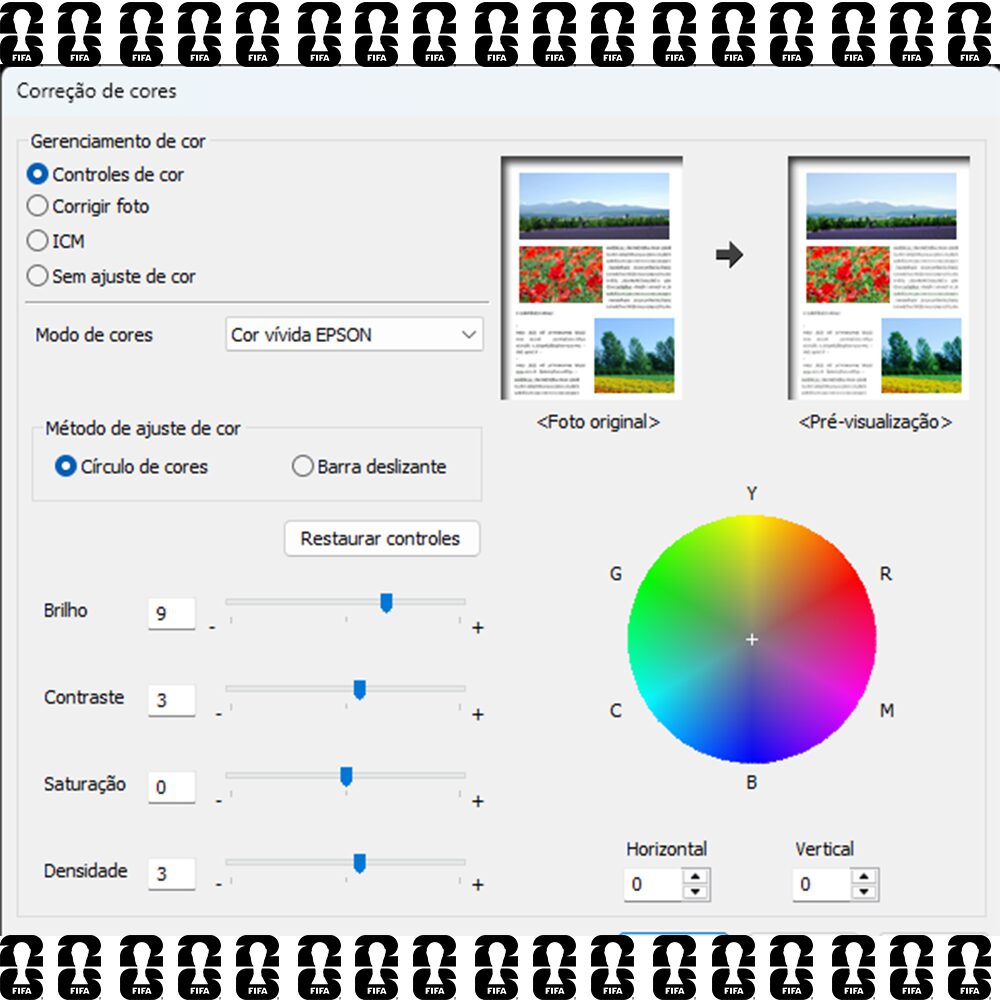Decrease the Vertical value with down arrow
The width and height of the screenshot is (1000, 1000).
click(864, 892)
